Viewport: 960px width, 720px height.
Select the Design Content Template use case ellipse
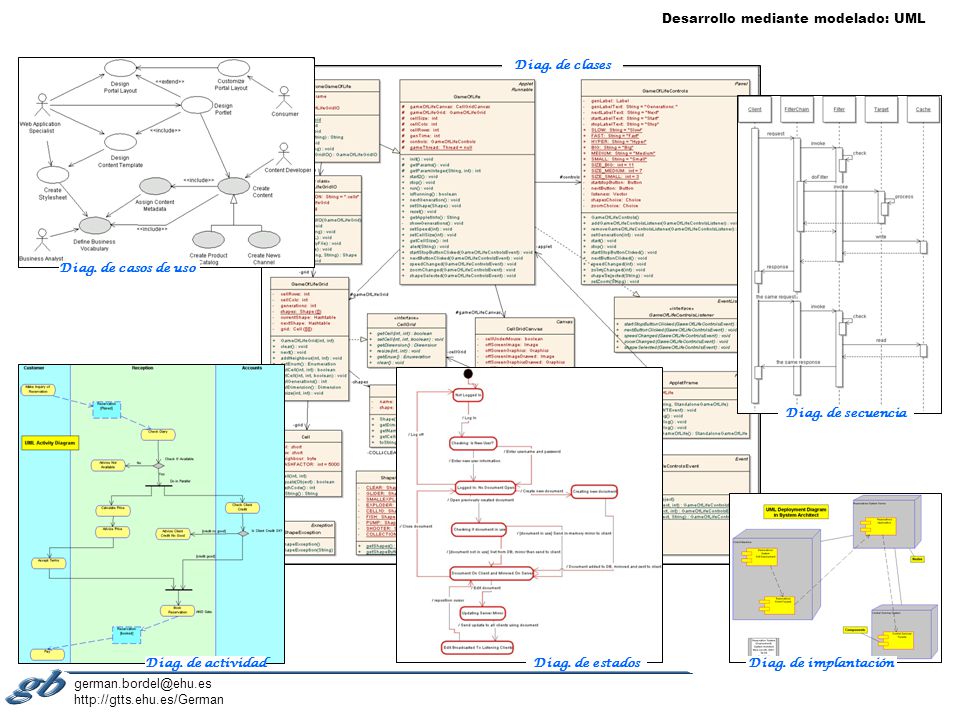[120, 142]
